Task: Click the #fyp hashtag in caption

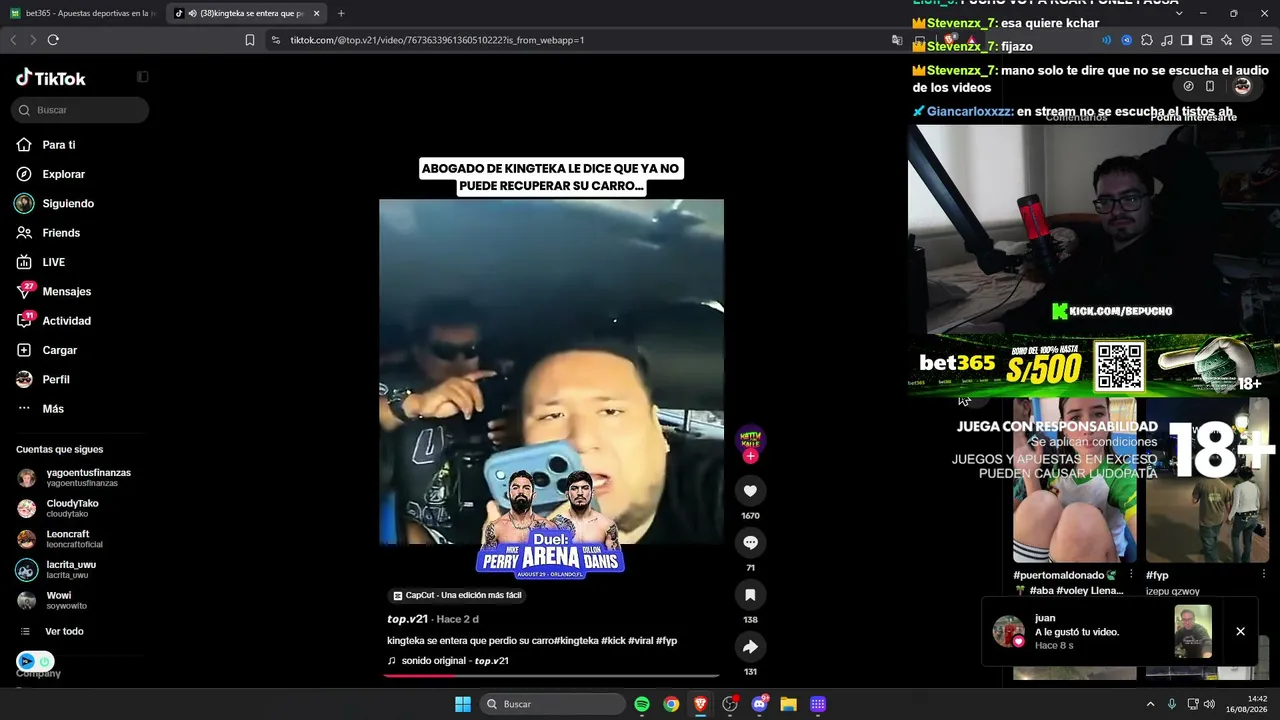Action: (x=667, y=640)
